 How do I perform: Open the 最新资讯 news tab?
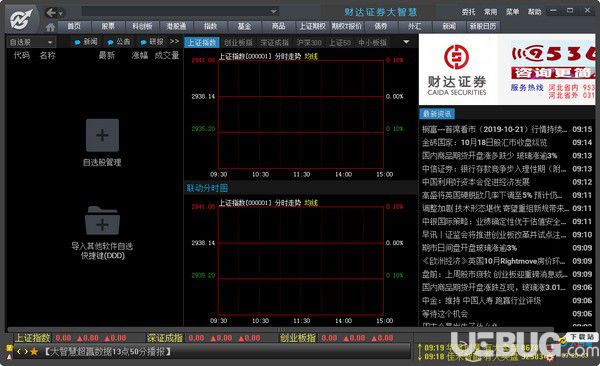click(437, 114)
